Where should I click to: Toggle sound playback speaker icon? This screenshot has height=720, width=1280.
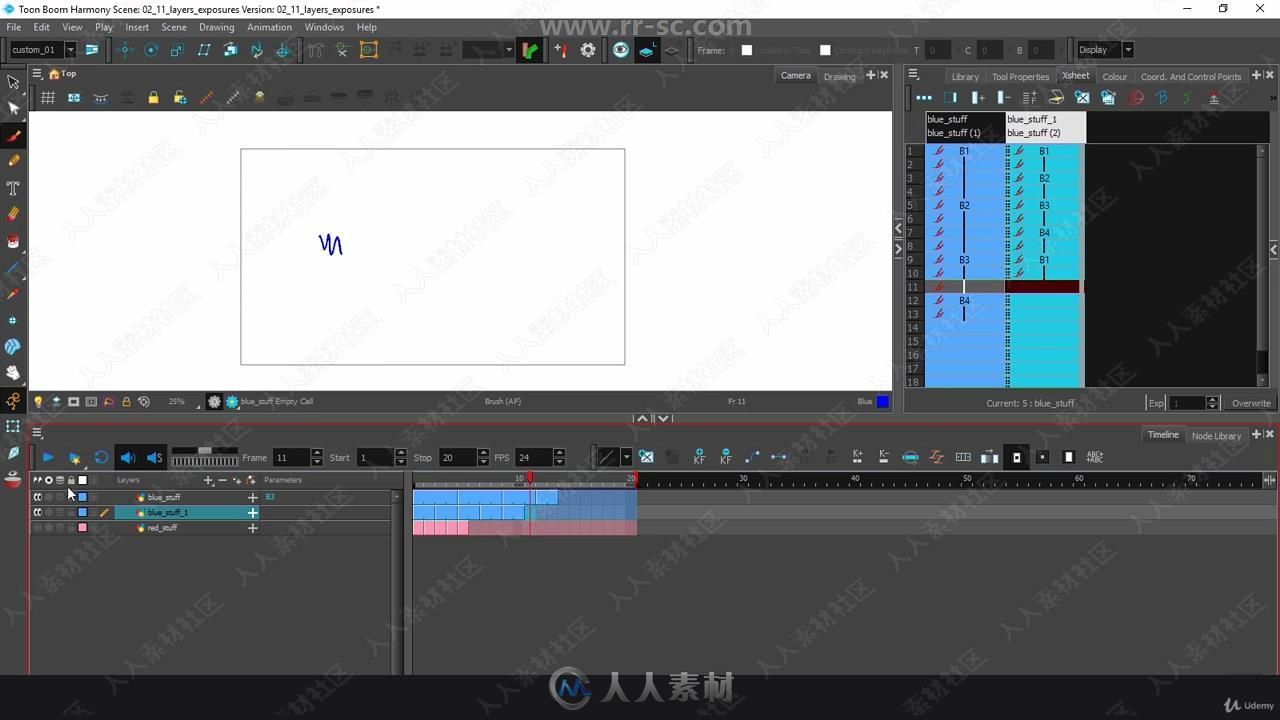pyautogui.click(x=128, y=457)
